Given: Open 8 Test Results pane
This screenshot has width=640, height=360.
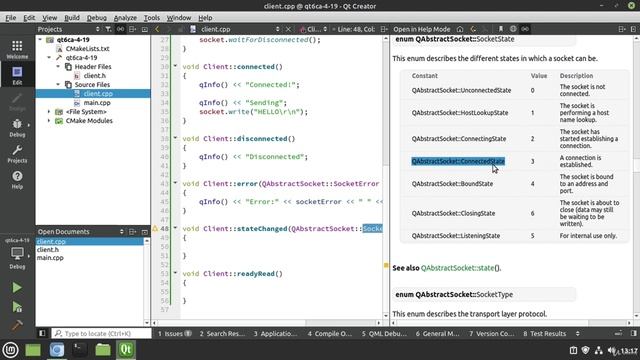Looking at the screenshot, I should tap(544, 333).
